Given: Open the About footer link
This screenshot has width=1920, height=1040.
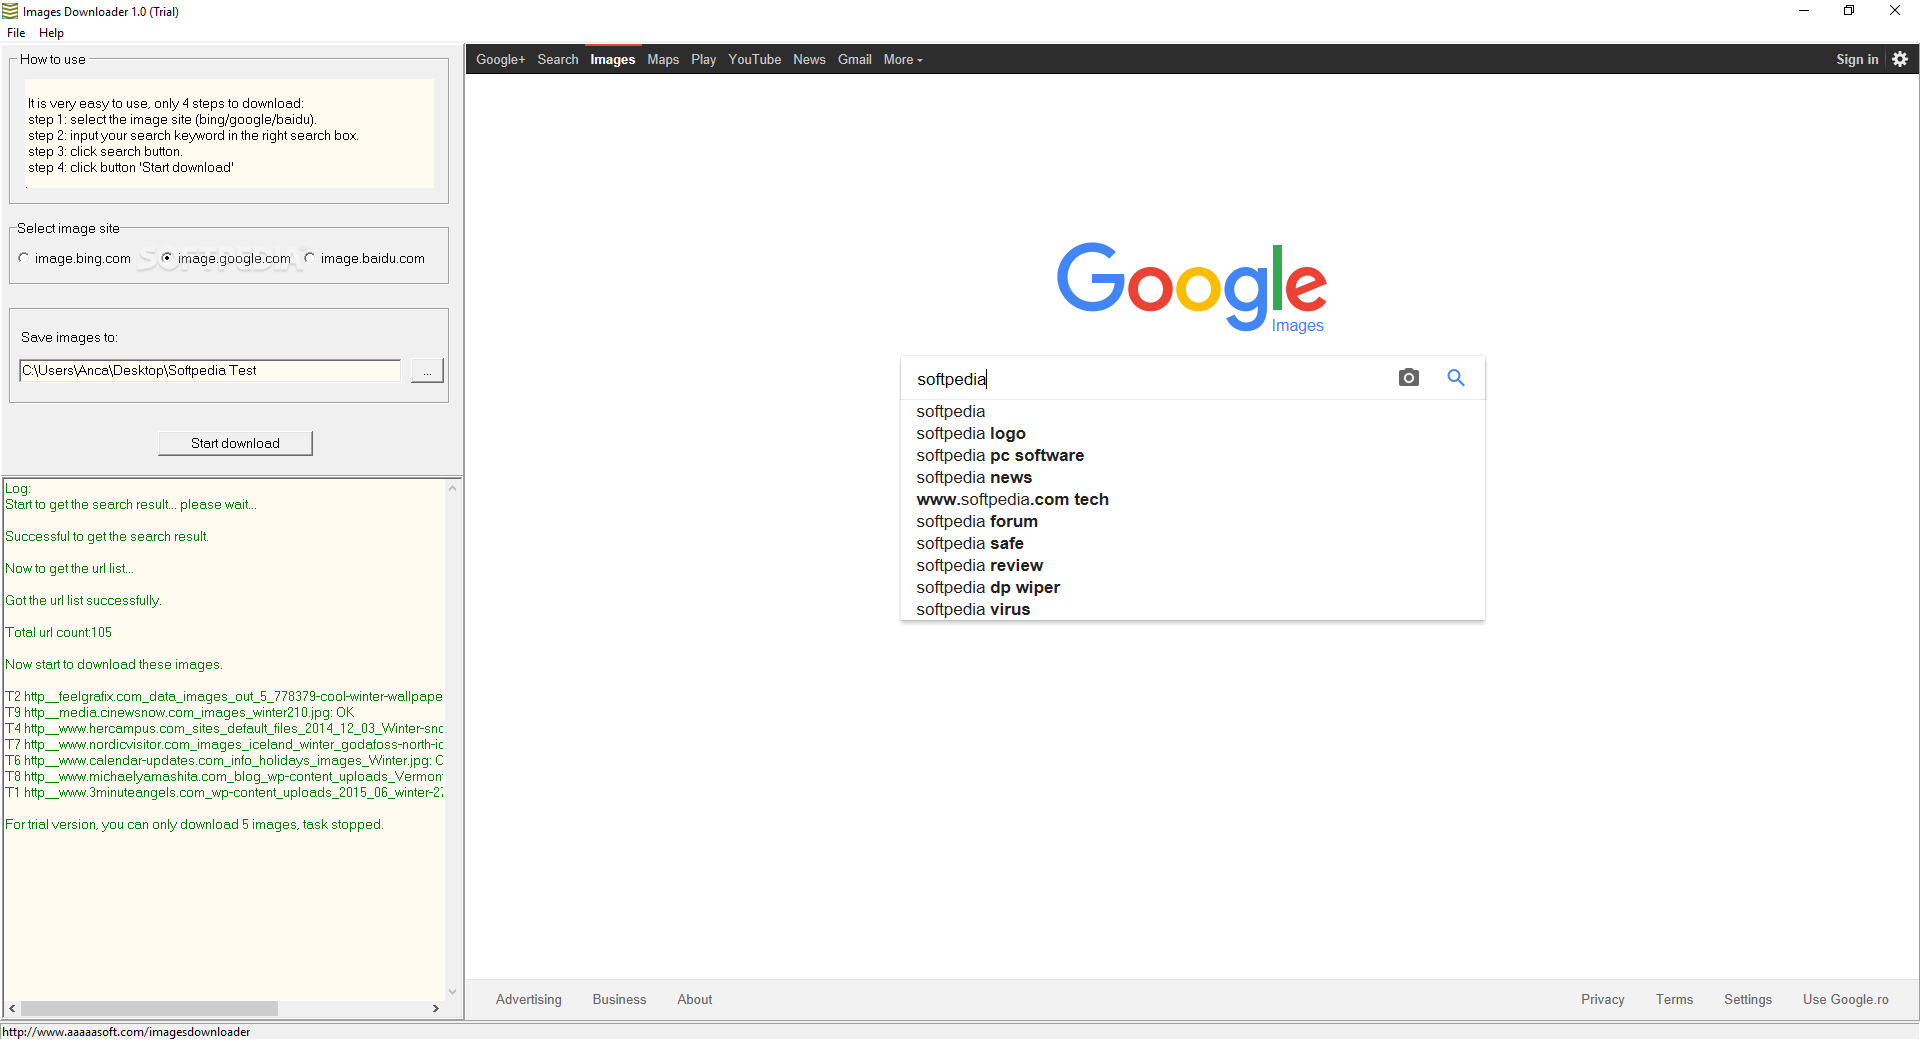Looking at the screenshot, I should (695, 999).
